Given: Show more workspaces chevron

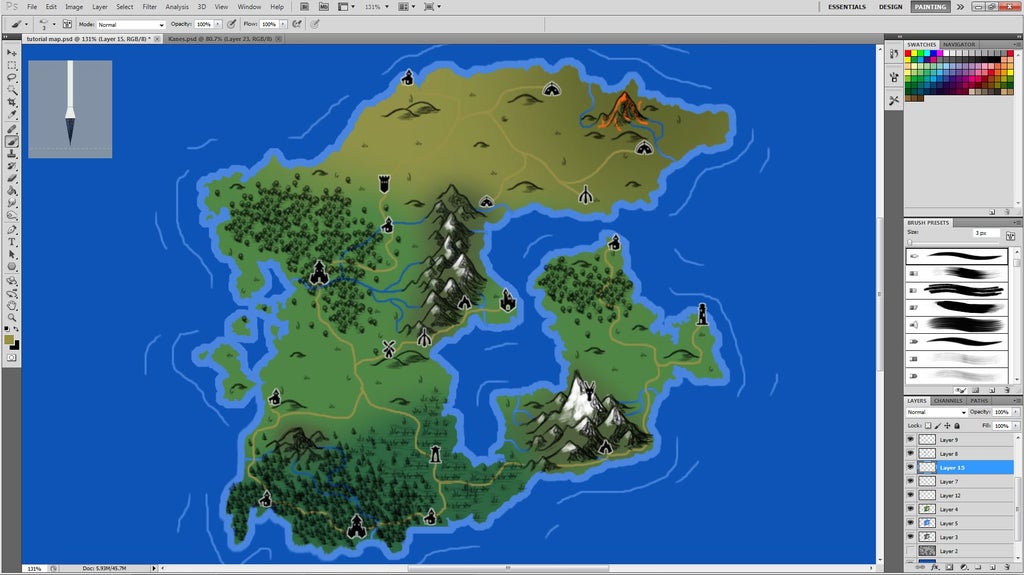Looking at the screenshot, I should click(x=960, y=7).
